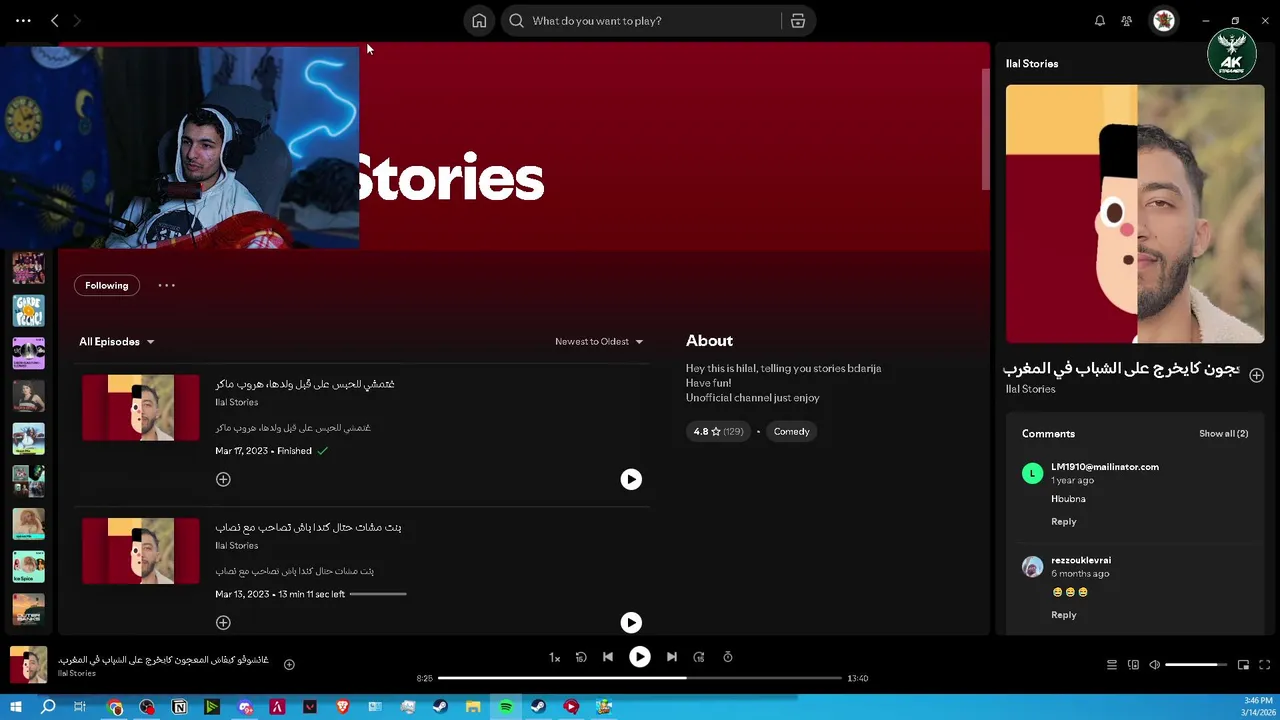The width and height of the screenshot is (1280, 720).
Task: Seek on the playback progress bar
Action: (x=640, y=678)
